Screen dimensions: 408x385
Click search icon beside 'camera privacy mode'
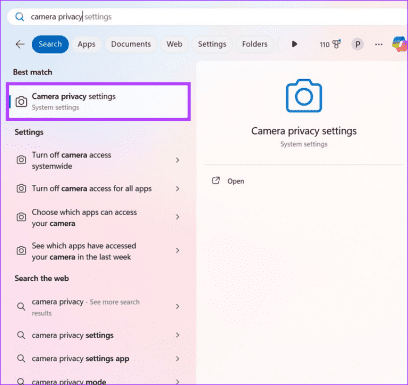pyautogui.click(x=21, y=381)
